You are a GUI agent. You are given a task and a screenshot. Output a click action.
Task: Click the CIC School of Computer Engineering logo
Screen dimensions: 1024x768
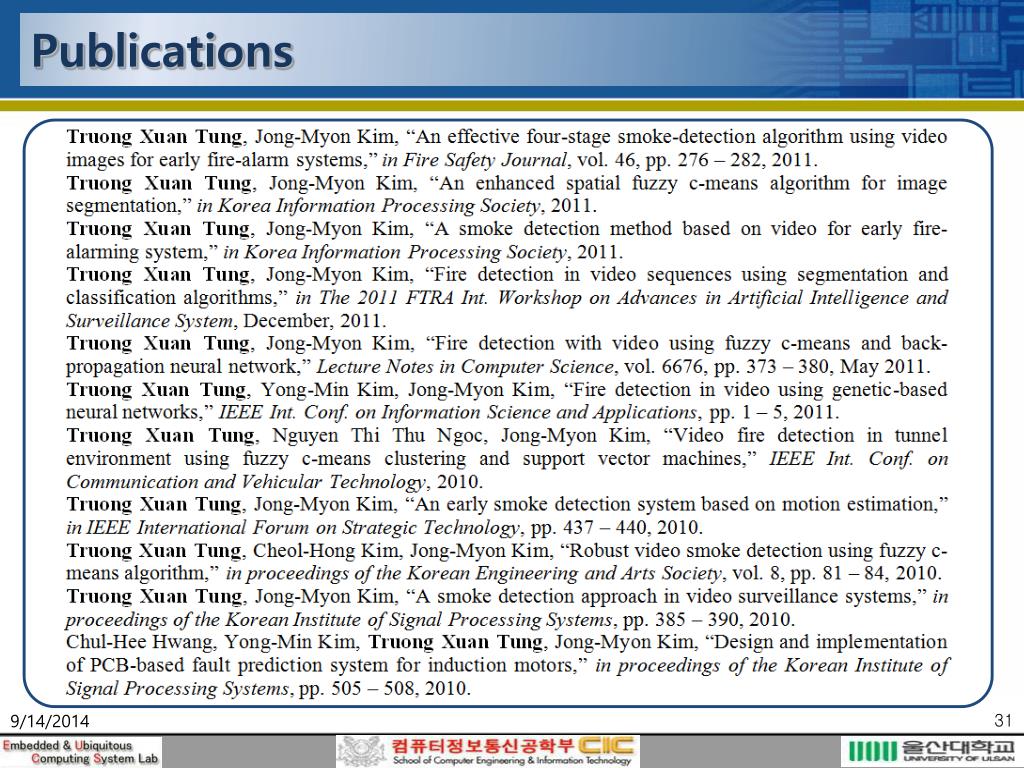pyautogui.click(x=488, y=751)
